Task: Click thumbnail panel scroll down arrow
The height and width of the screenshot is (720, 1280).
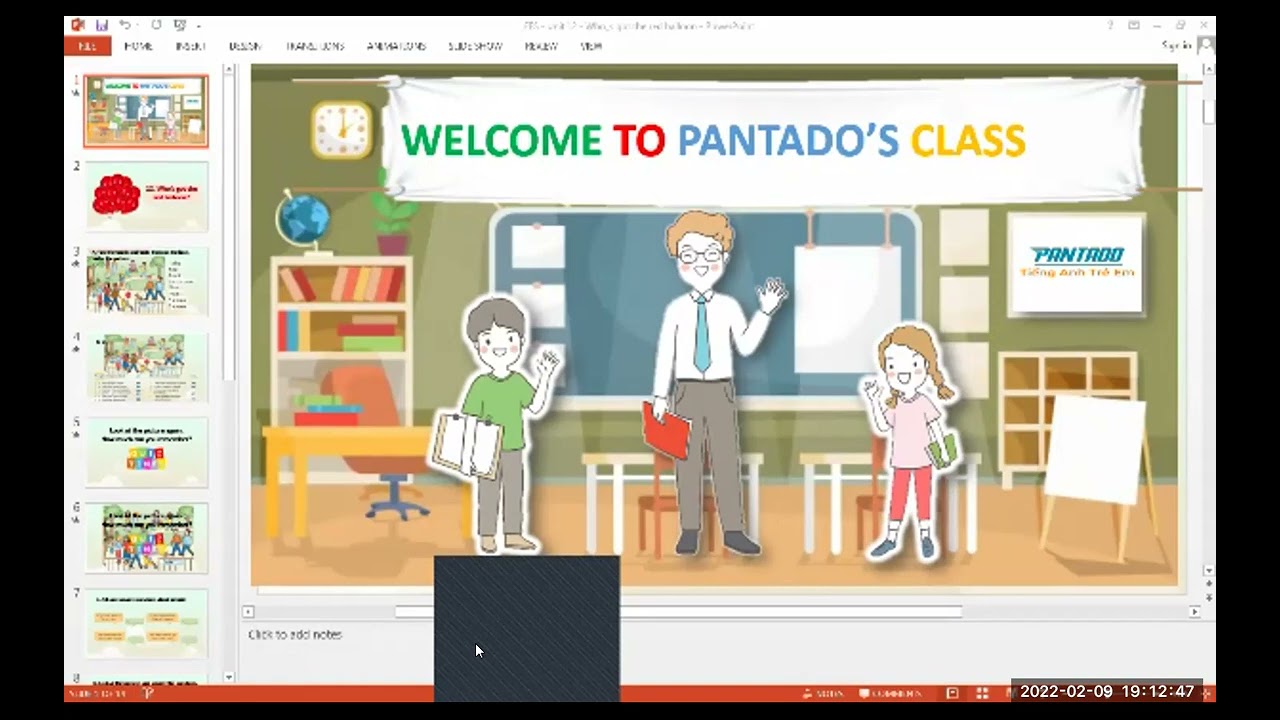Action: coord(229,677)
